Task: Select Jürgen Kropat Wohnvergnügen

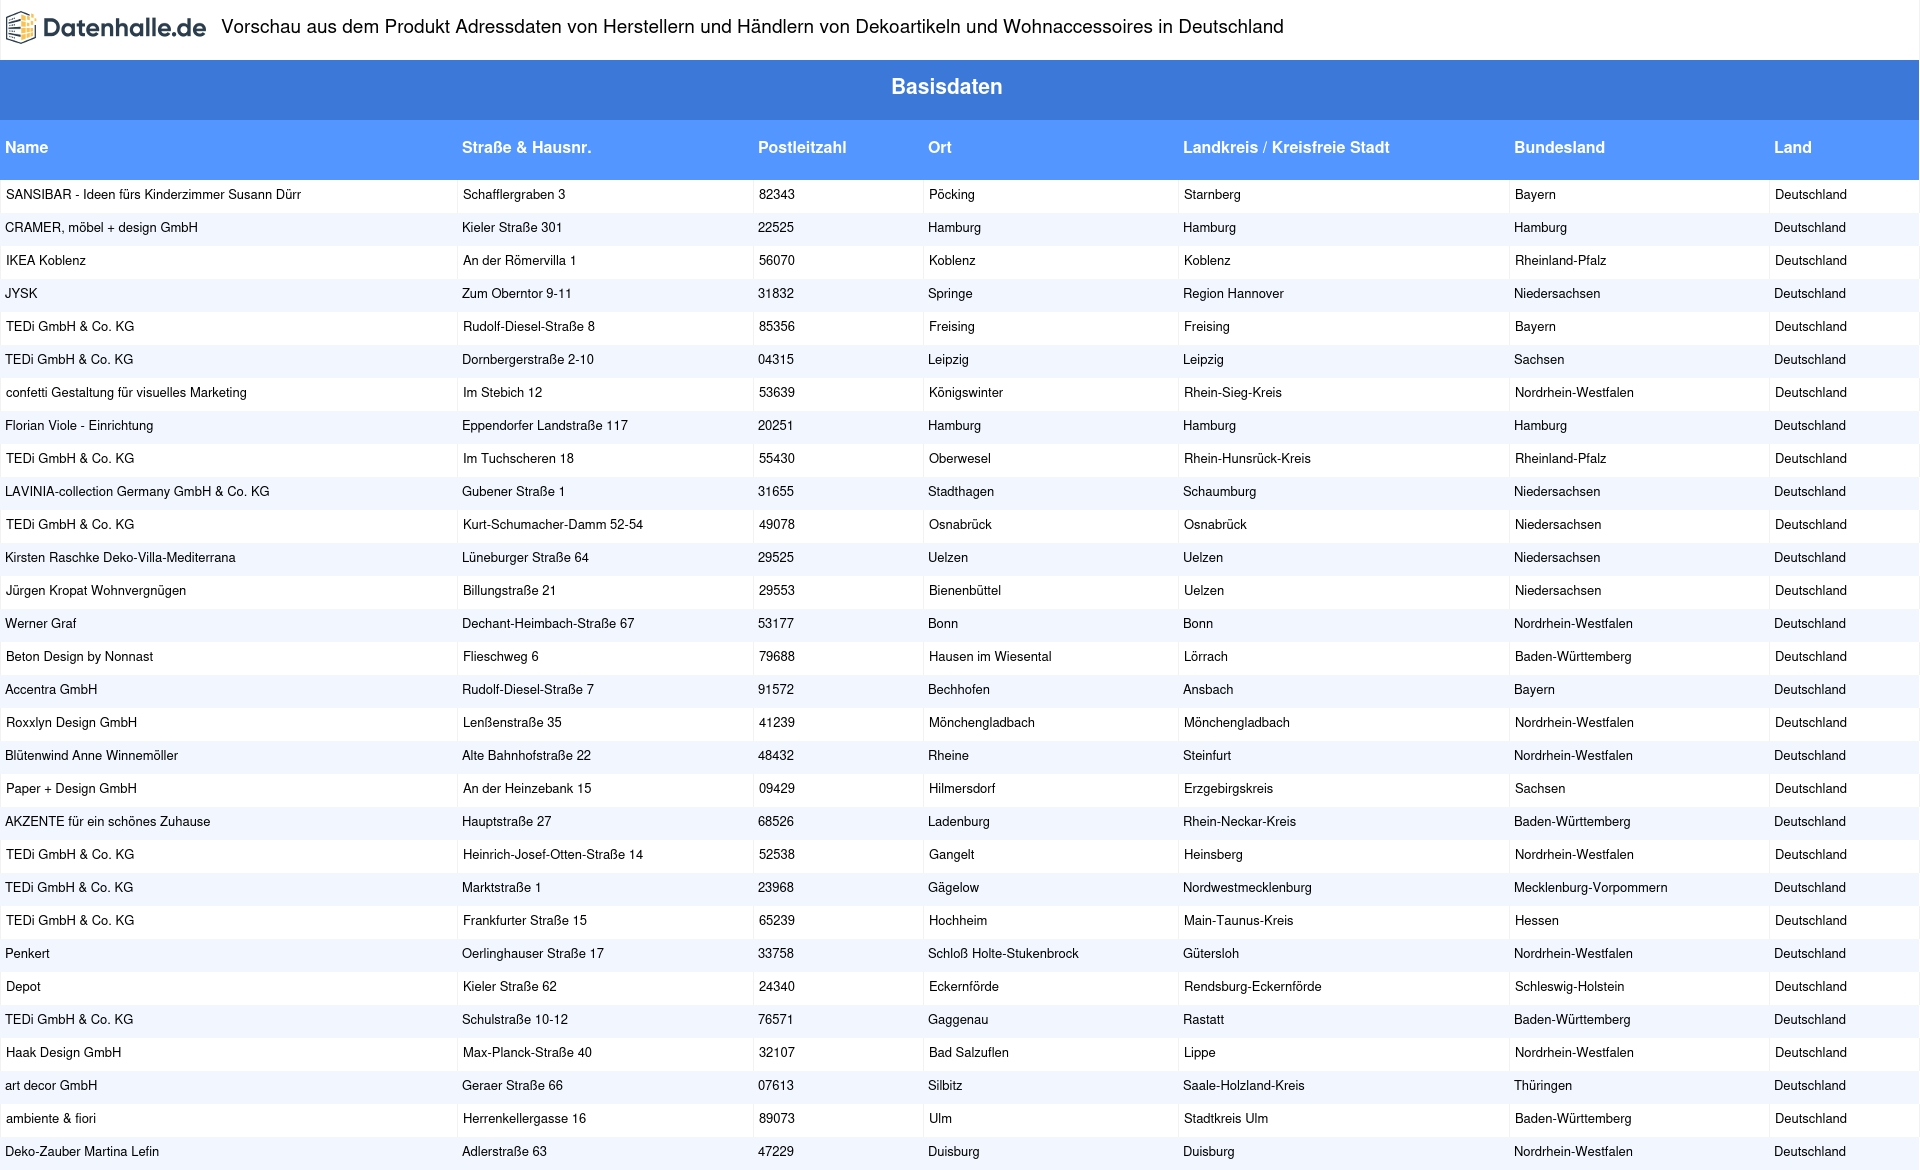Action: click(x=96, y=590)
